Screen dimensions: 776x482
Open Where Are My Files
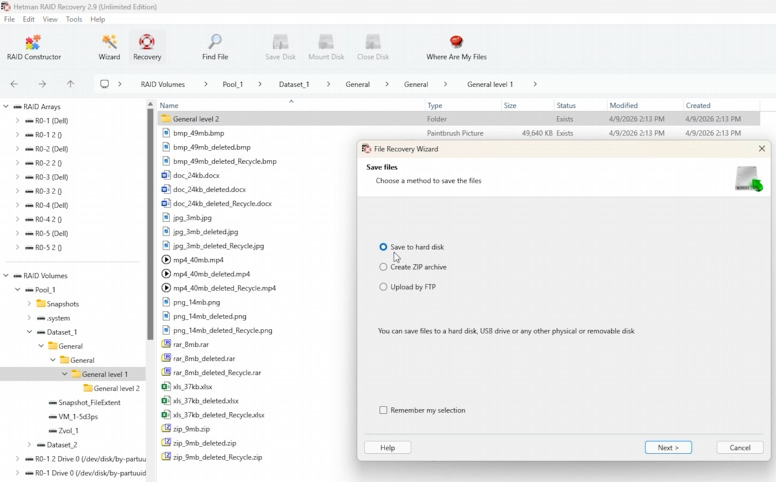(x=456, y=48)
